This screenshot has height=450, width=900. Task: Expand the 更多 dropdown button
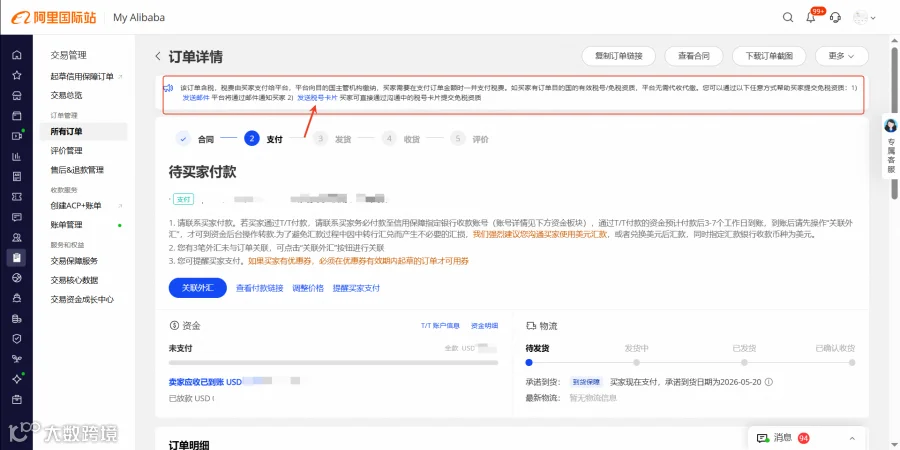841,56
